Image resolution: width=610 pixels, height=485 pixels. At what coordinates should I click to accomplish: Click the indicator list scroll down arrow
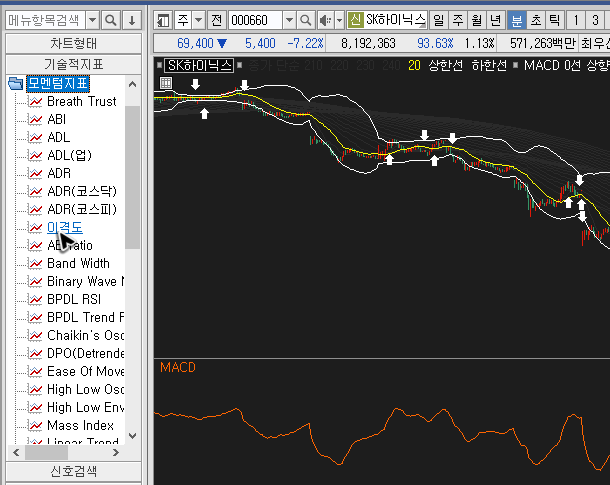132,436
